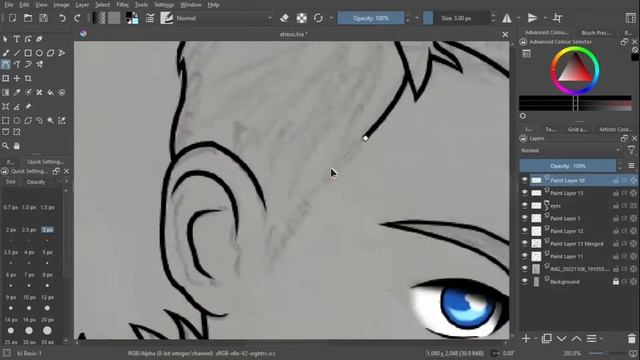The width and height of the screenshot is (640, 360).
Task: Select the Gradient tool in toolbox
Action: [6, 93]
